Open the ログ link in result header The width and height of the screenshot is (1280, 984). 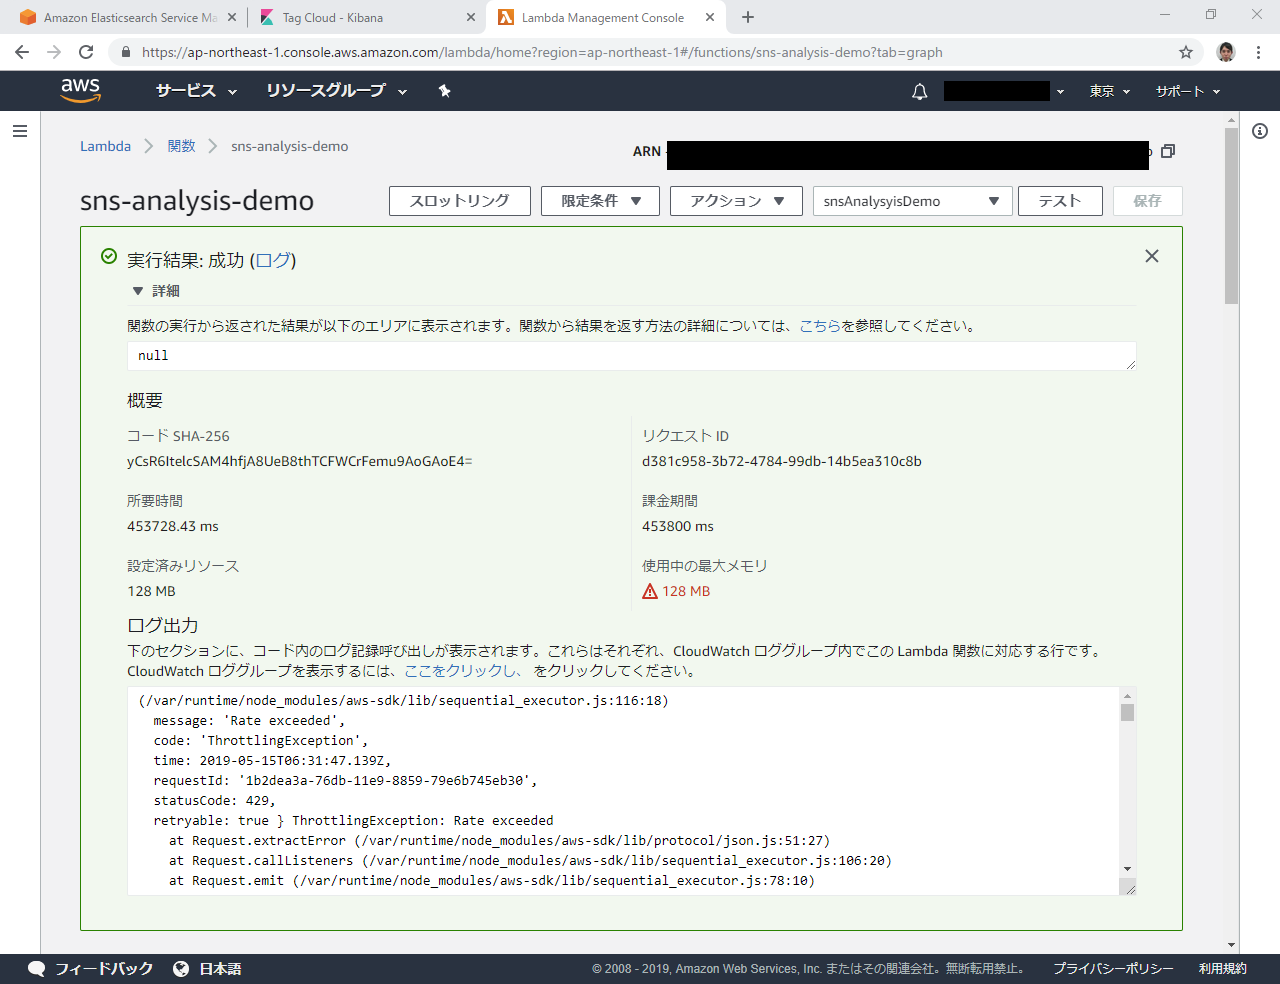point(273,260)
